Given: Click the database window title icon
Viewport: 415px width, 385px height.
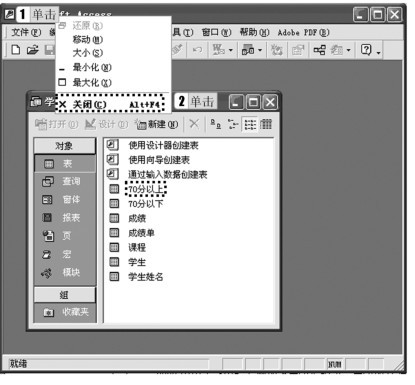Looking at the screenshot, I should pos(35,102).
